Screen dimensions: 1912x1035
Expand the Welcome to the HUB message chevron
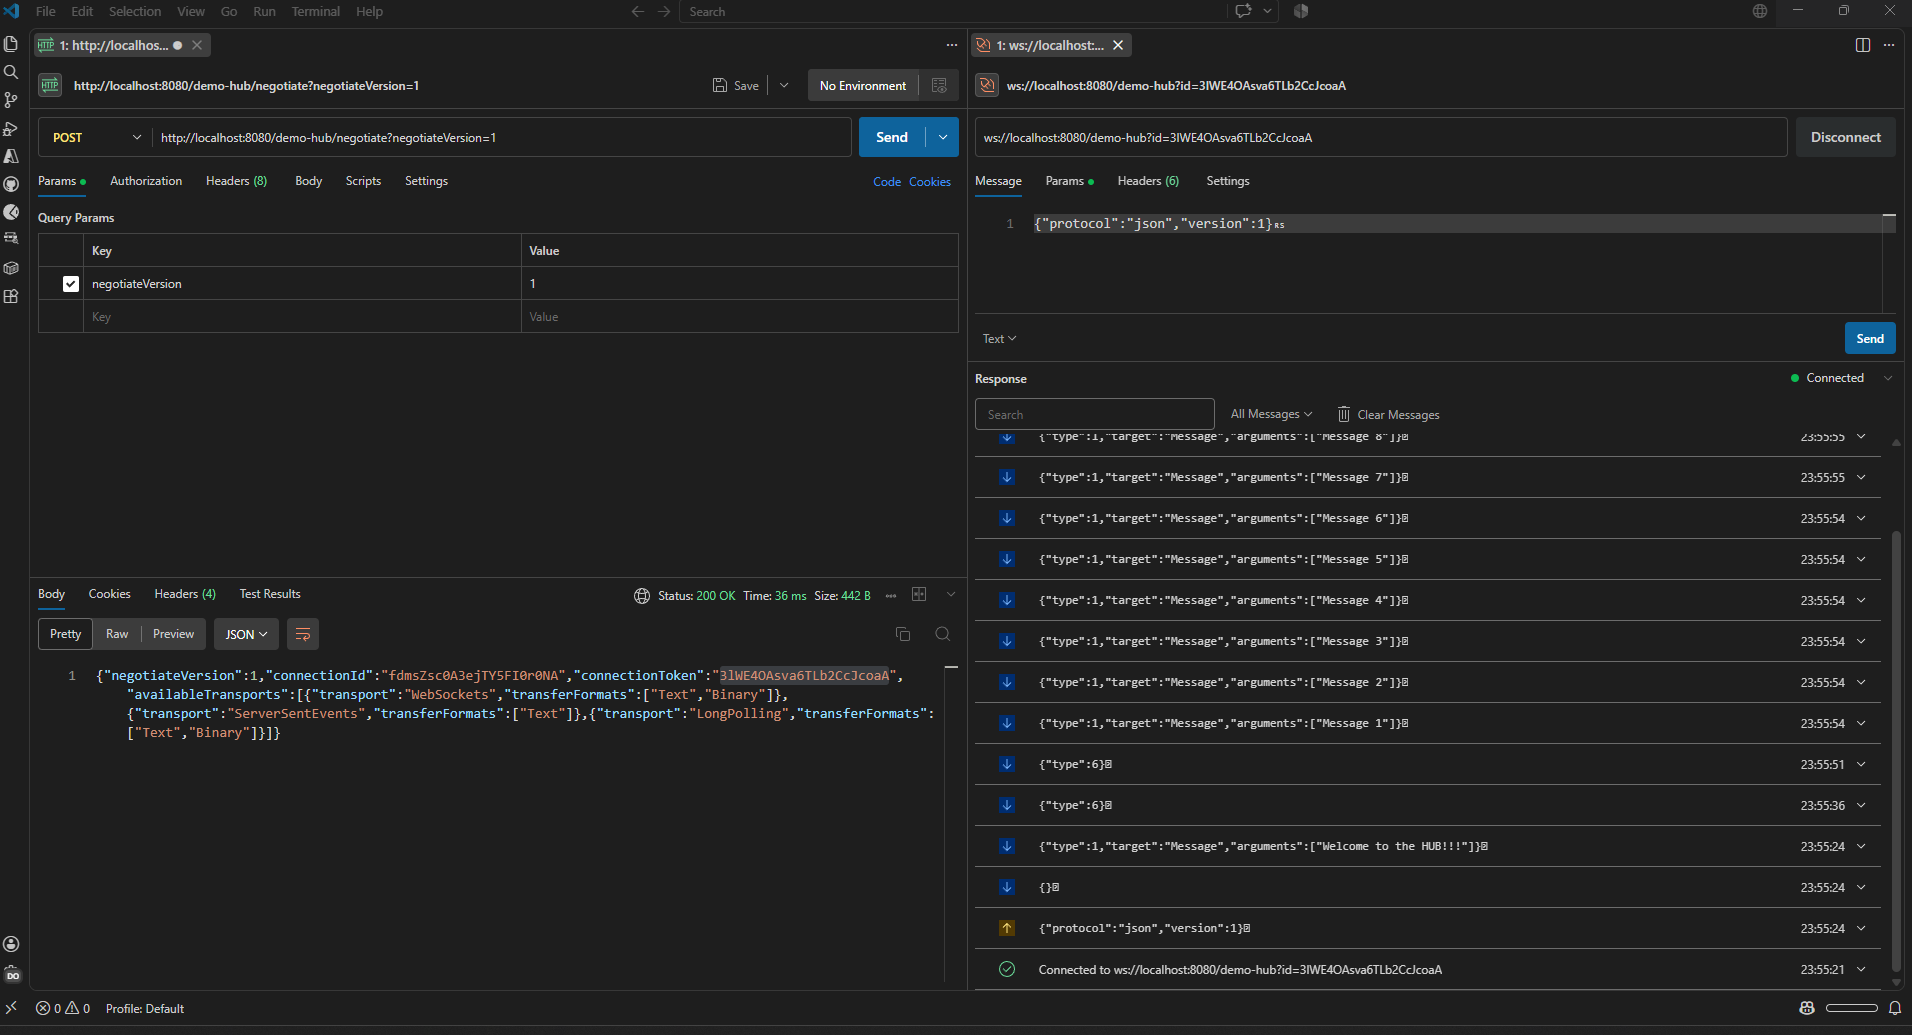point(1861,846)
